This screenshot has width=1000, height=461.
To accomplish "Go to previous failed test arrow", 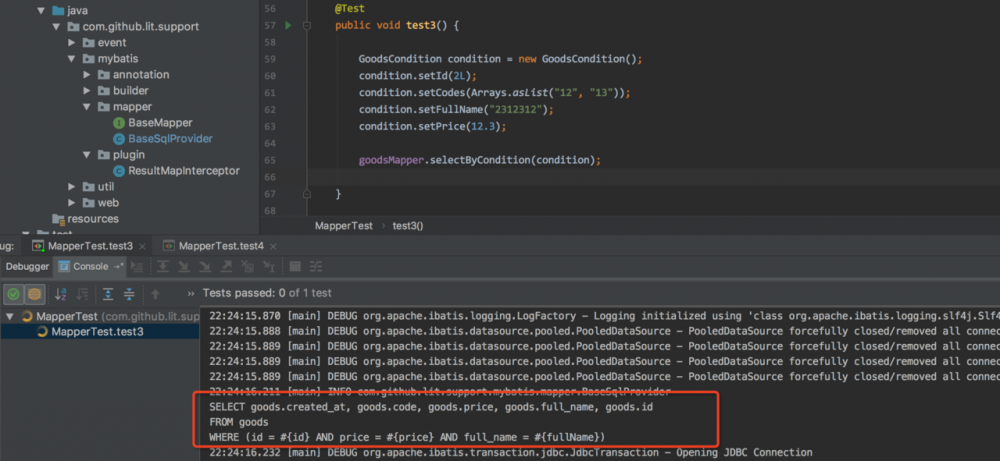I will point(156,294).
